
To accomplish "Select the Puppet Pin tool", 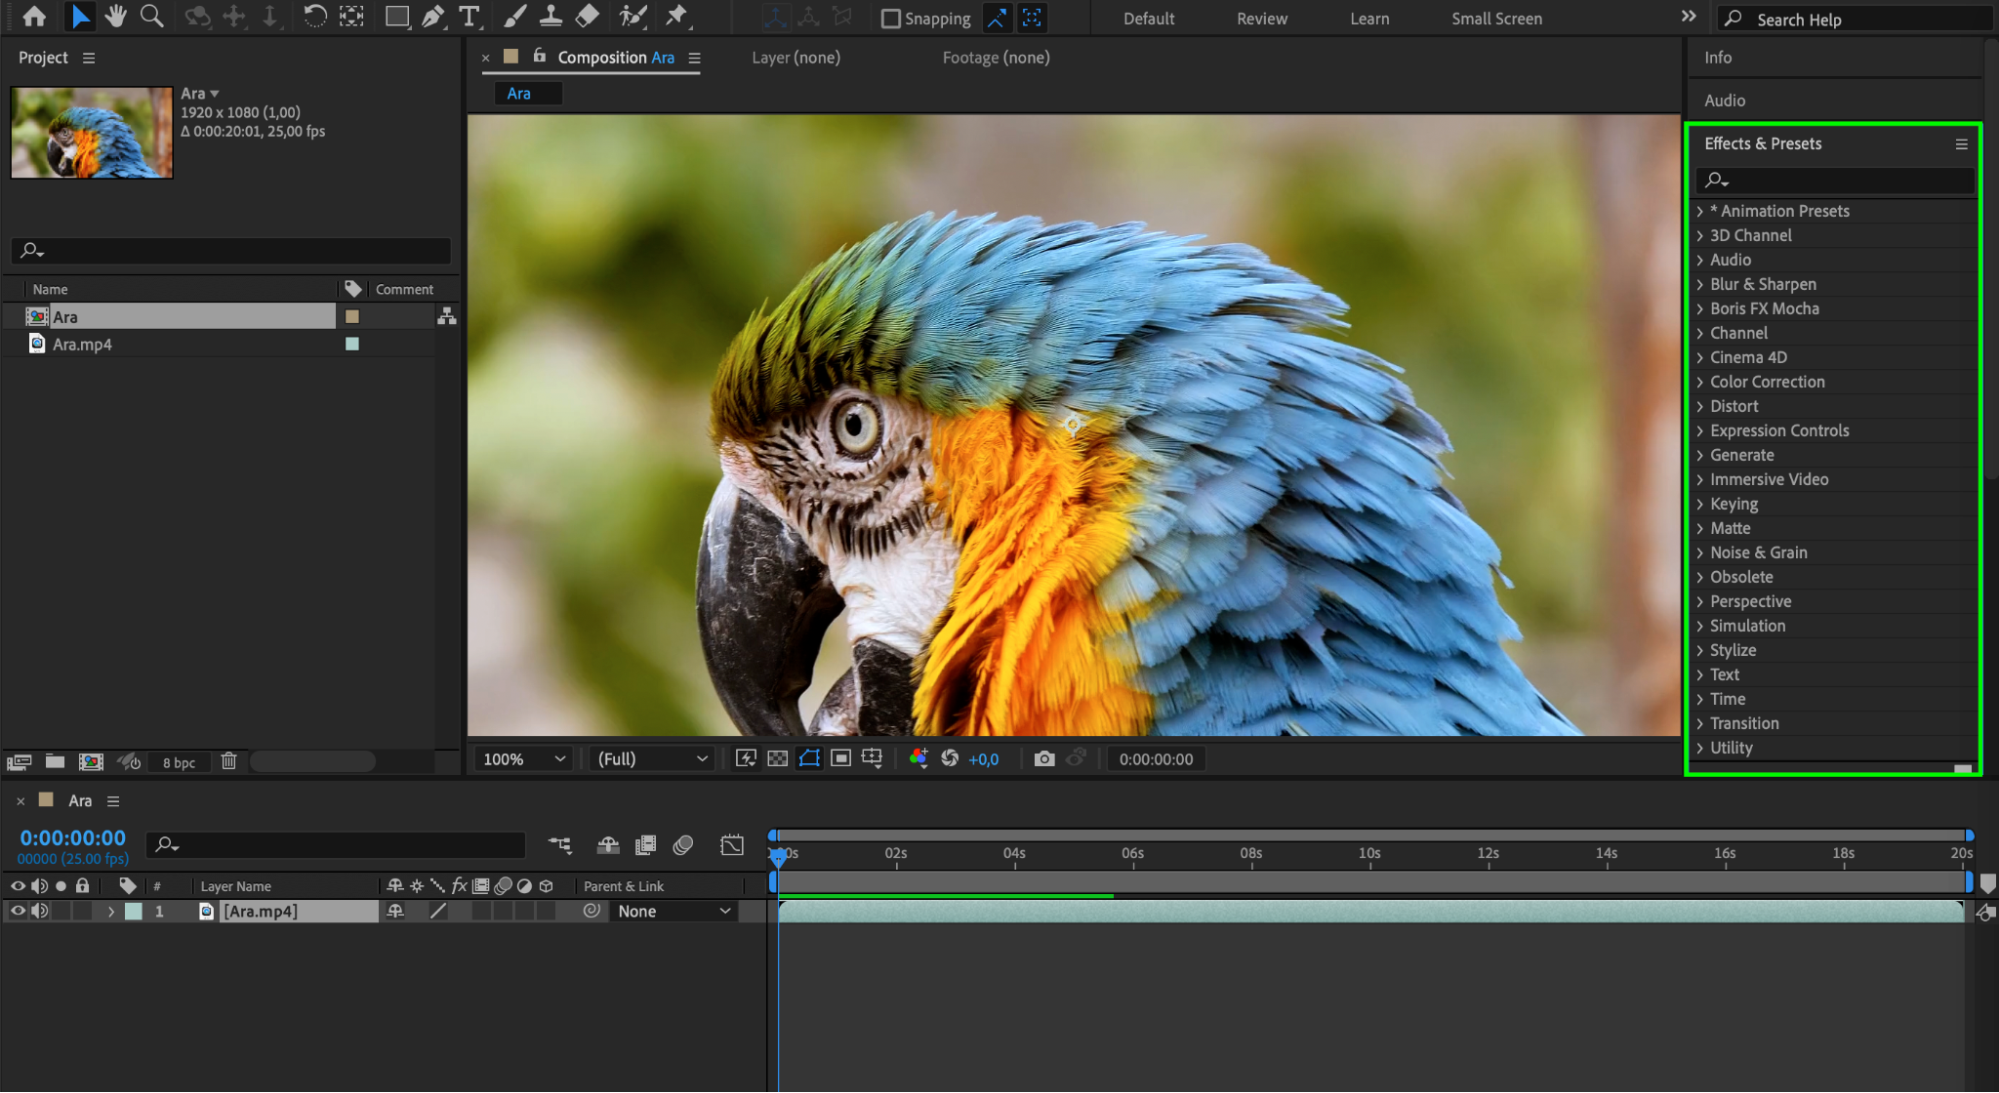I will tap(677, 16).
